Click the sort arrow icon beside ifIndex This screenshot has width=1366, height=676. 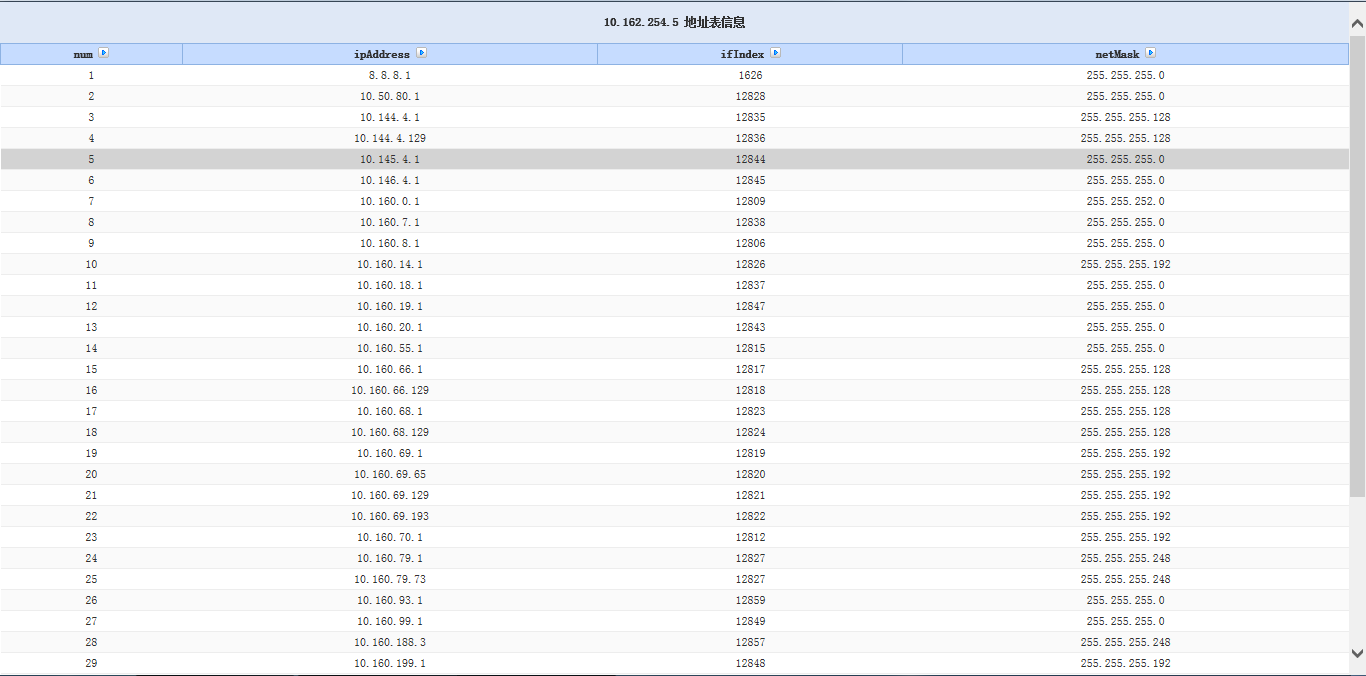[776, 54]
